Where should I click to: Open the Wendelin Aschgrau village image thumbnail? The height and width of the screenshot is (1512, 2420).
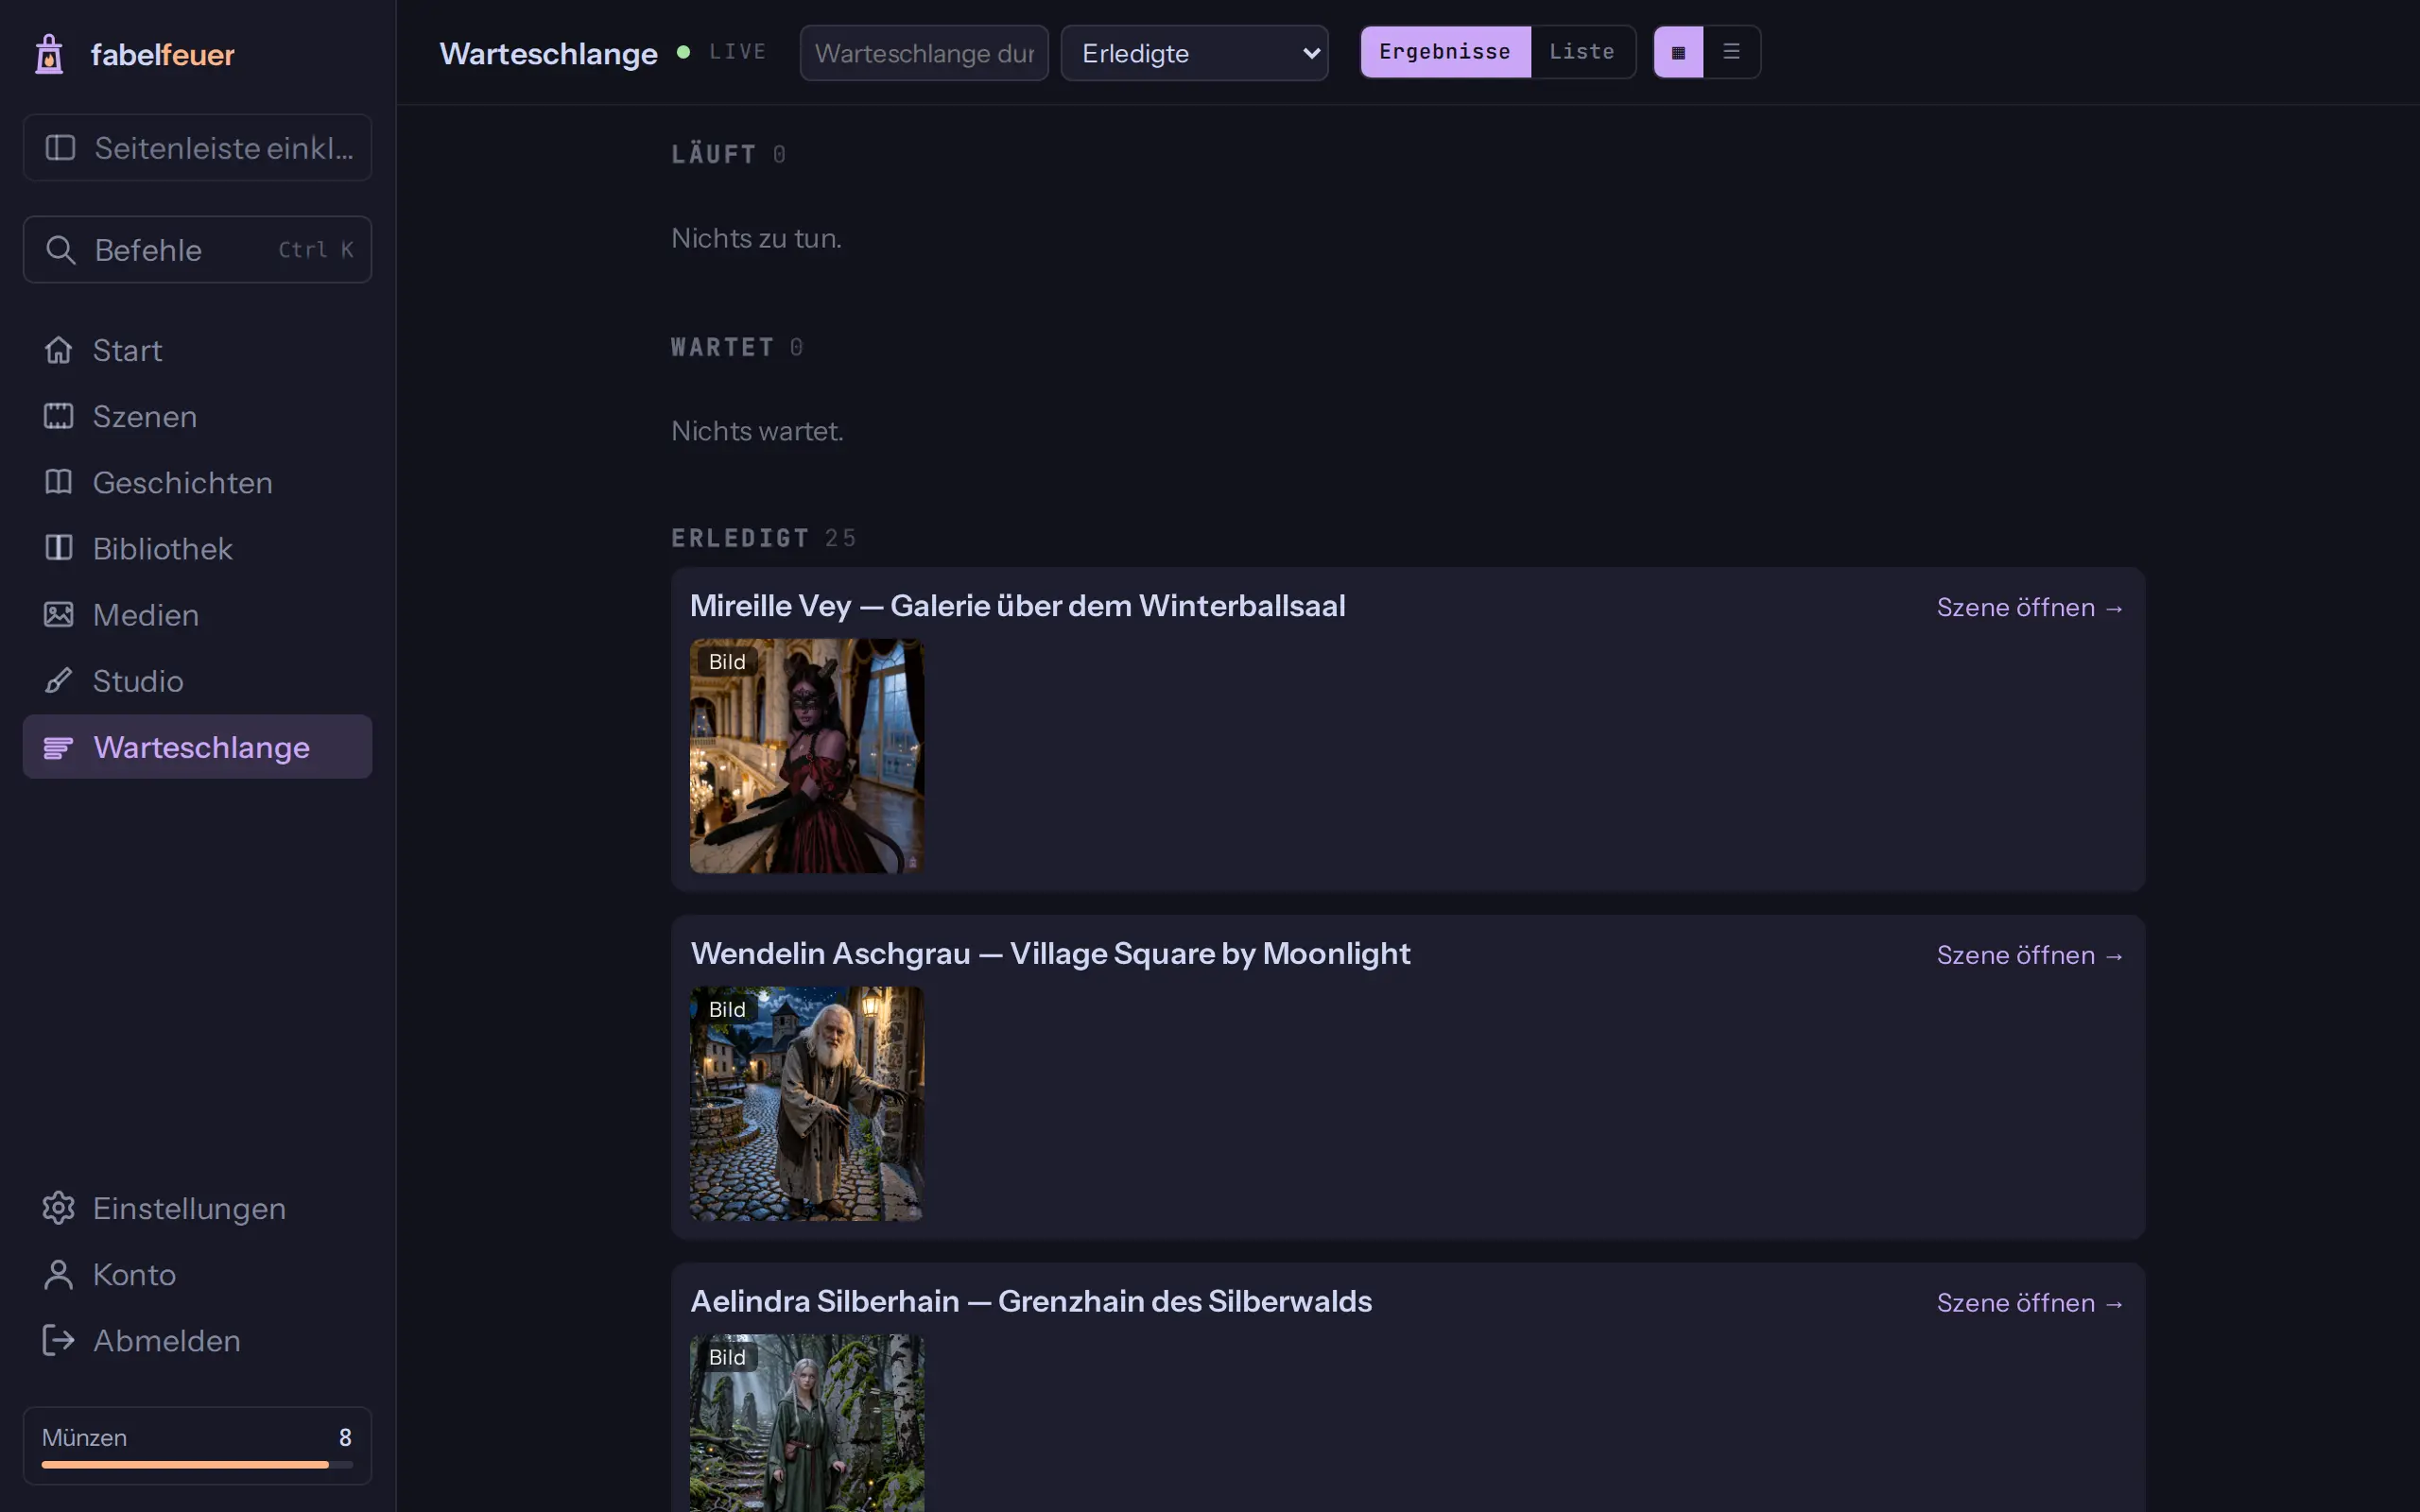point(807,1104)
